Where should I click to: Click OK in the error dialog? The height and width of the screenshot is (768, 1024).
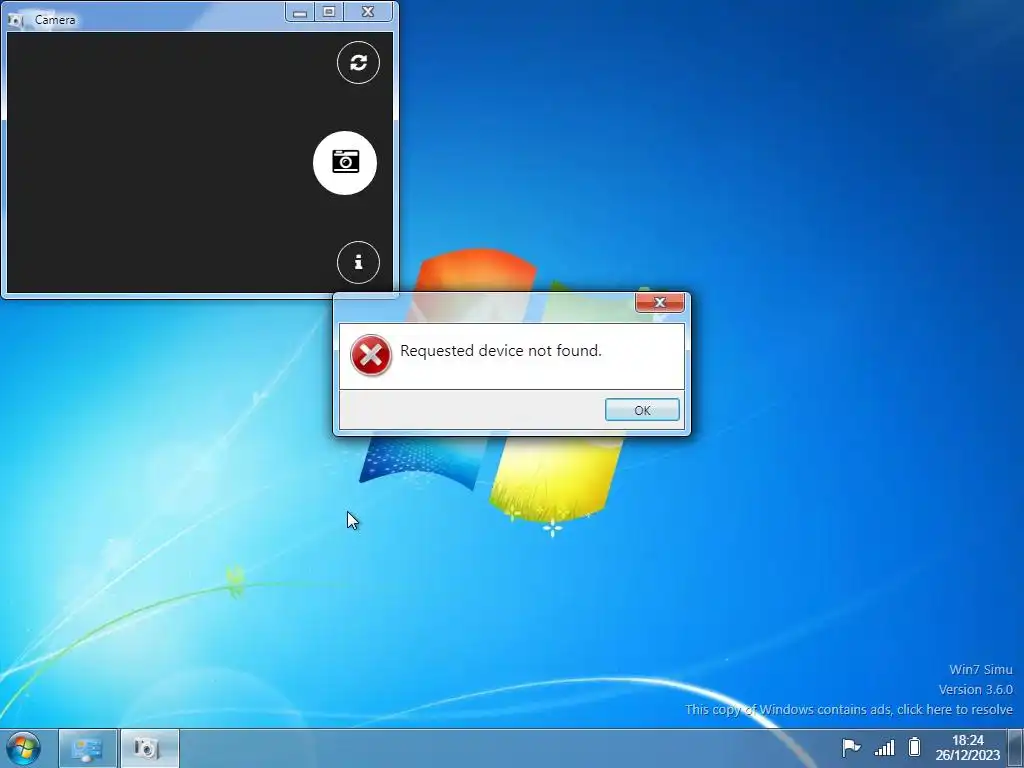(642, 410)
